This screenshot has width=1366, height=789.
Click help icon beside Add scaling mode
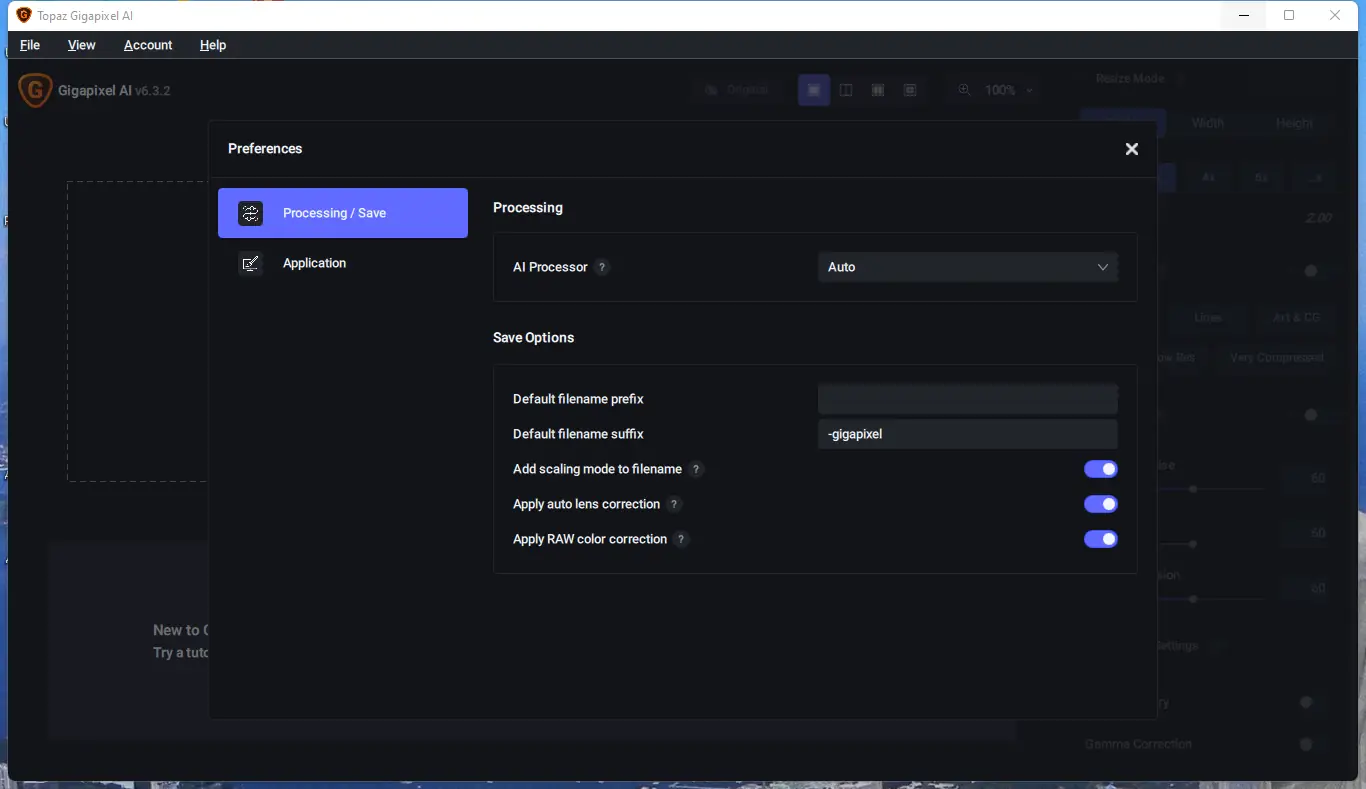click(x=697, y=469)
